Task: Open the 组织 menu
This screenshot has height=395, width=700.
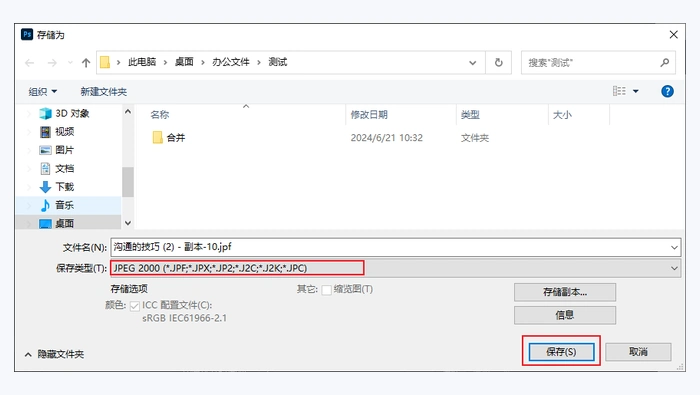Action: click(x=42, y=91)
